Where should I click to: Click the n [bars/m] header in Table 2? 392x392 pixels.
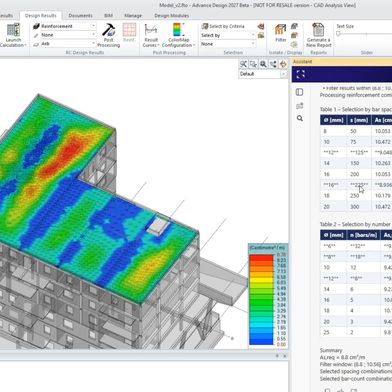(364, 235)
